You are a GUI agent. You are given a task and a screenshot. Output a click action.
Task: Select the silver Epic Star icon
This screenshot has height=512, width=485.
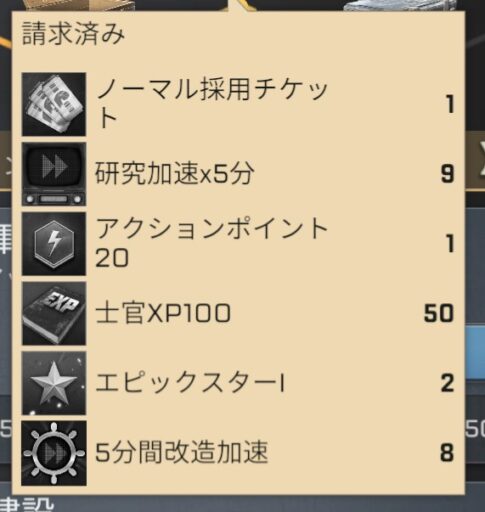(x=54, y=383)
